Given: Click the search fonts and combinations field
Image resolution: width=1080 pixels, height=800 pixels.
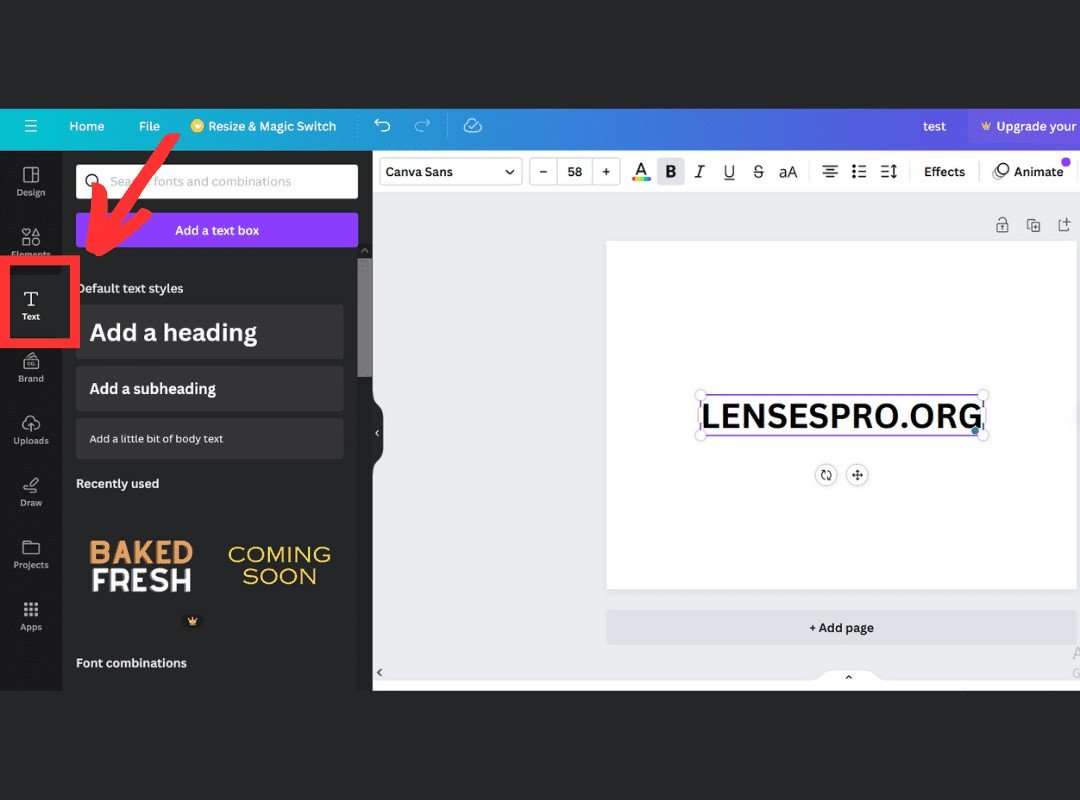Looking at the screenshot, I should (217, 181).
